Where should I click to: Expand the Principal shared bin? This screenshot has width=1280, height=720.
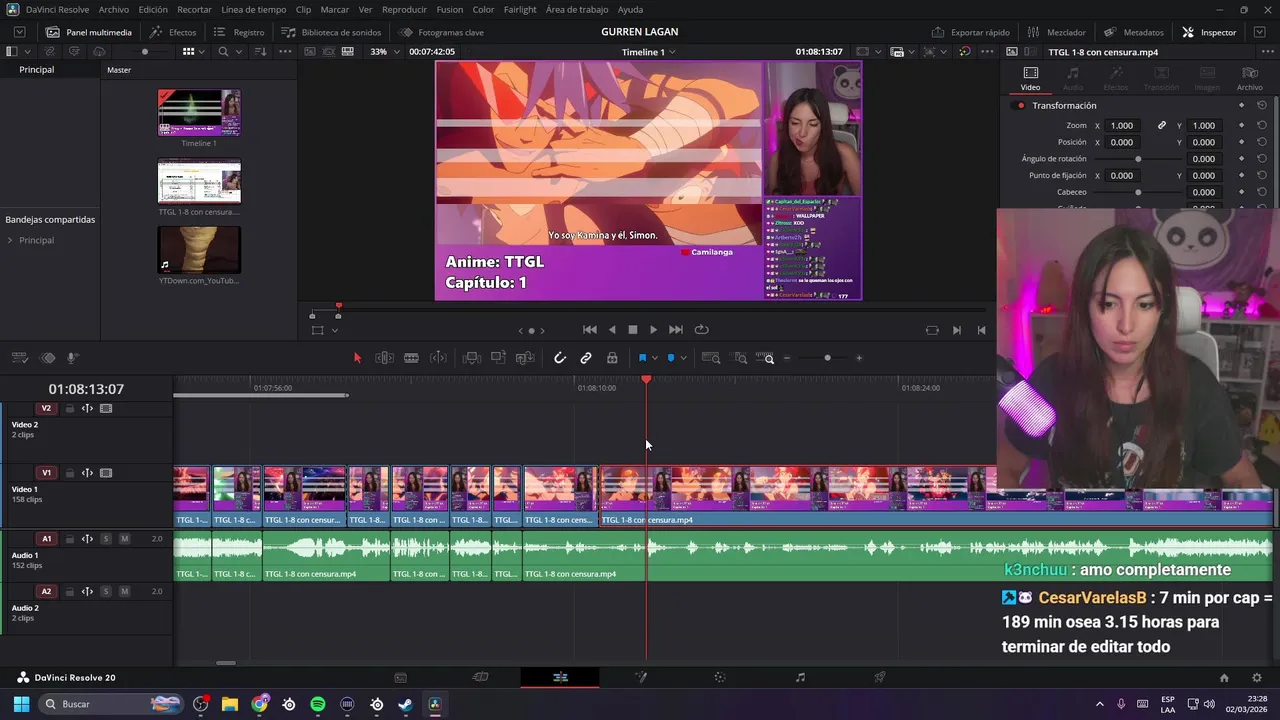pos(10,240)
